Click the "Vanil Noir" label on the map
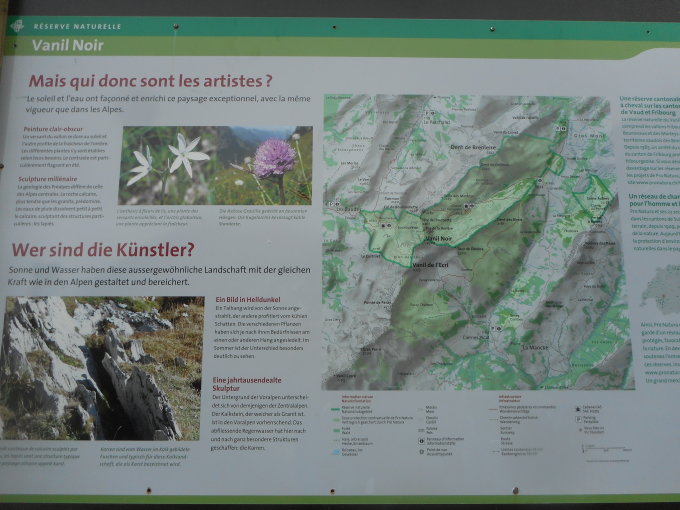 point(438,240)
